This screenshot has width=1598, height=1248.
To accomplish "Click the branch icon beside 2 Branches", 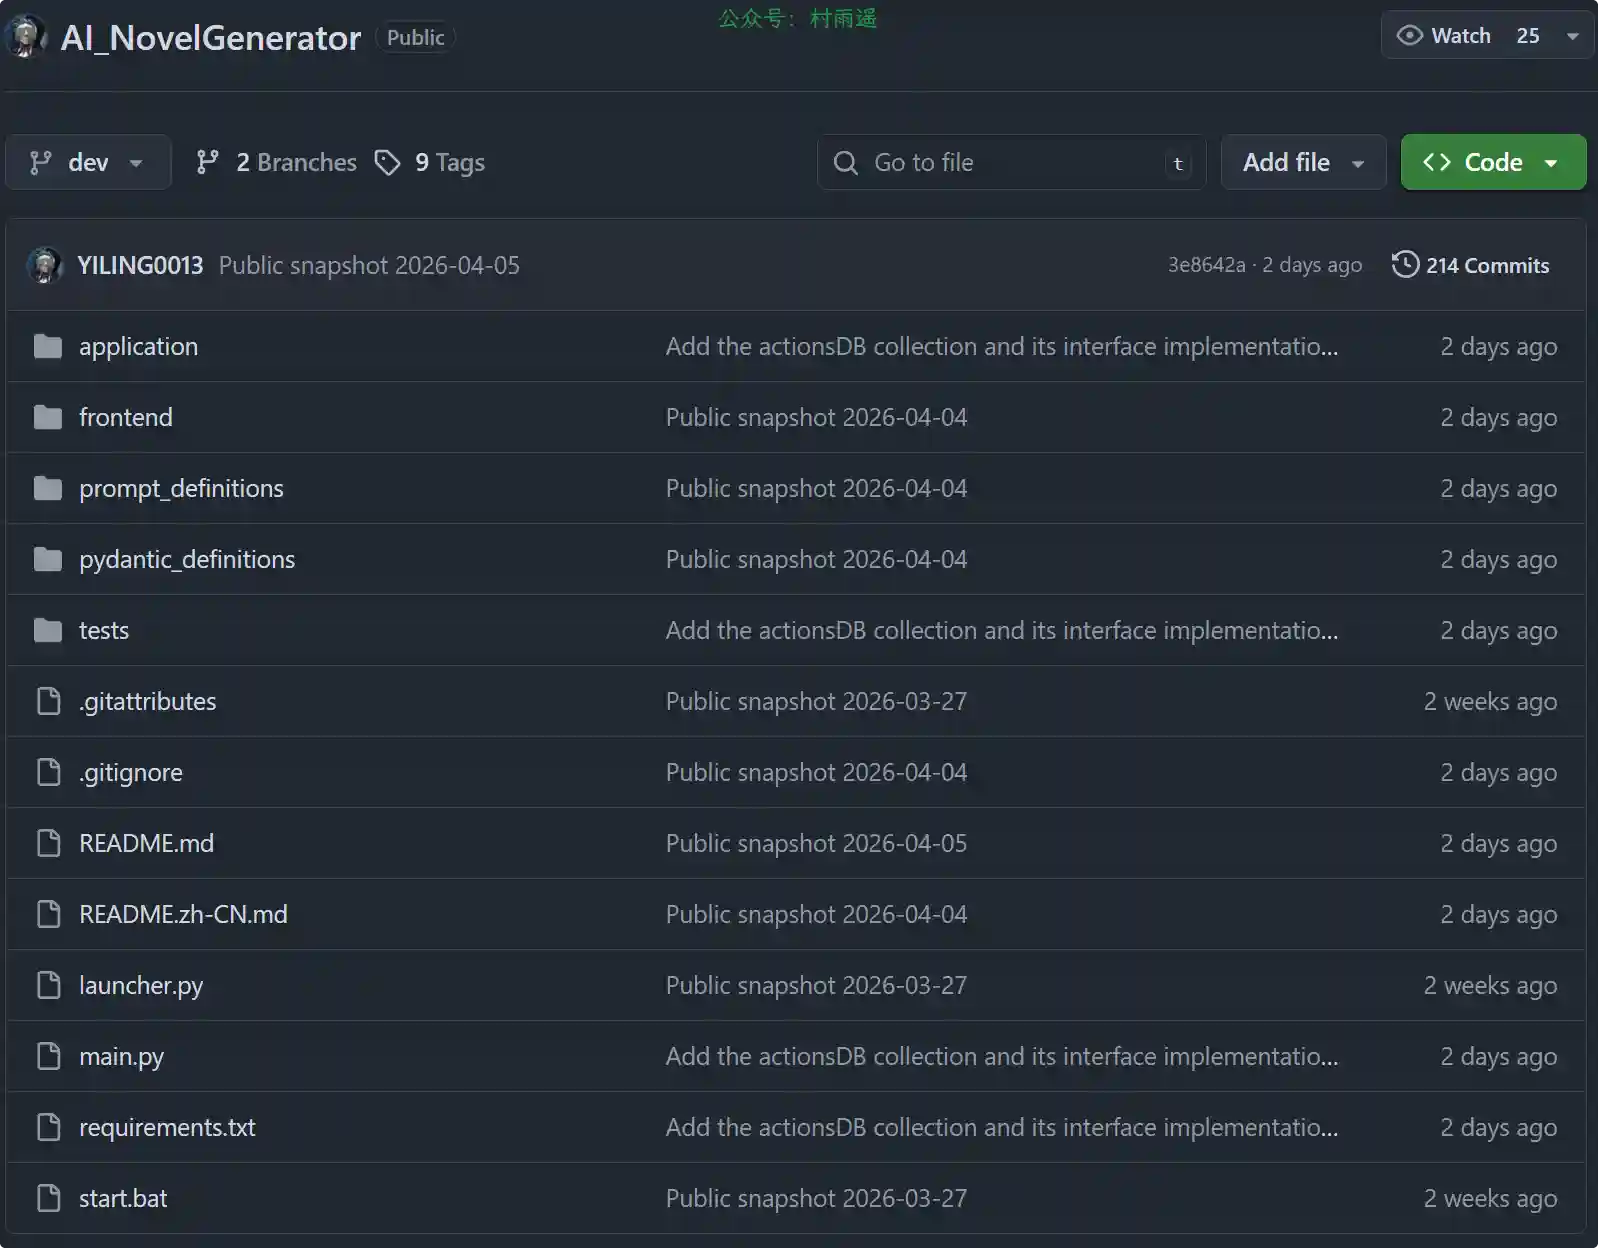I will coord(208,162).
